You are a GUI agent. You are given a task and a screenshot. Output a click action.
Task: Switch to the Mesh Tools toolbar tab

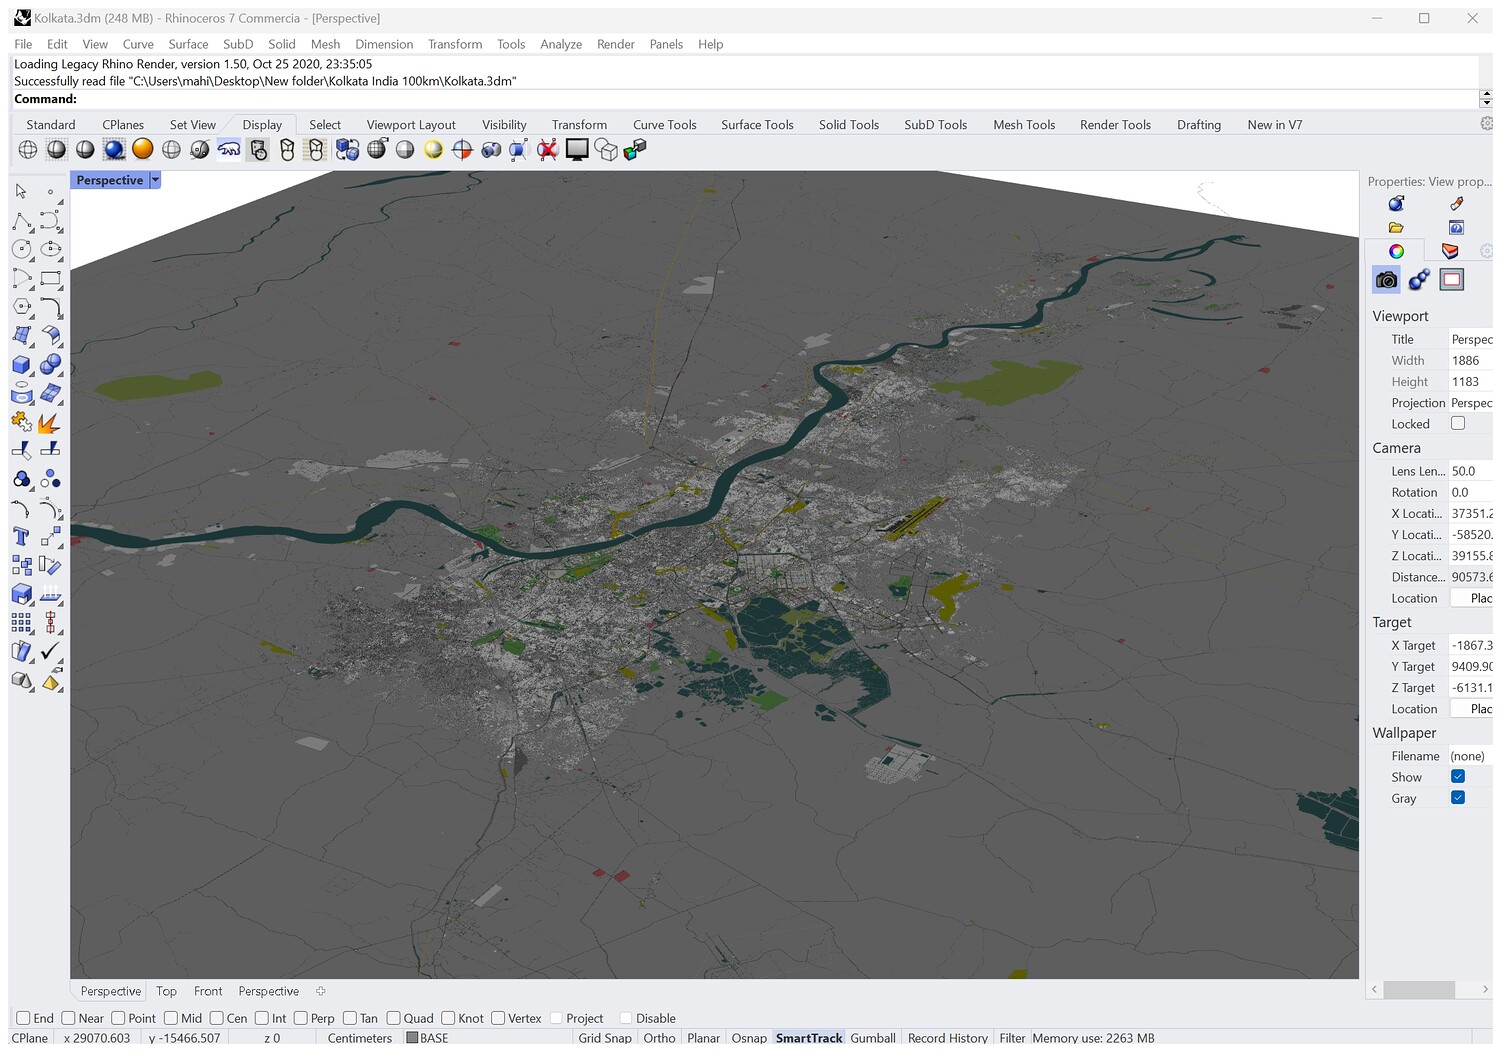pyautogui.click(x=1024, y=125)
